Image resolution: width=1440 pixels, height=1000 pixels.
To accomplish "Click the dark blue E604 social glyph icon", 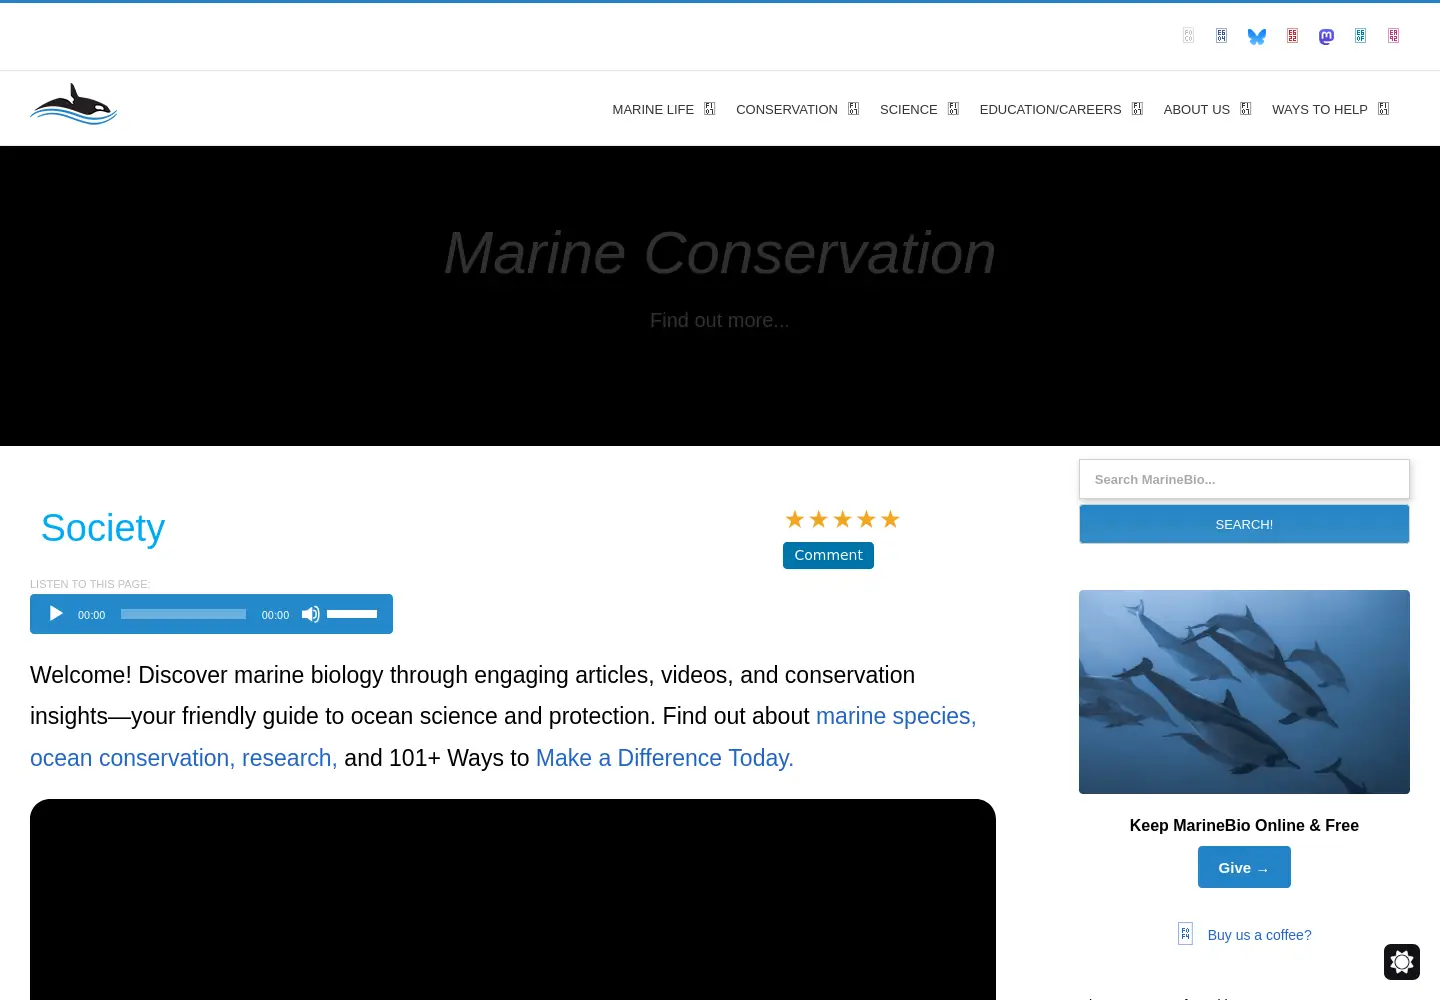I will pyautogui.click(x=1221, y=35).
